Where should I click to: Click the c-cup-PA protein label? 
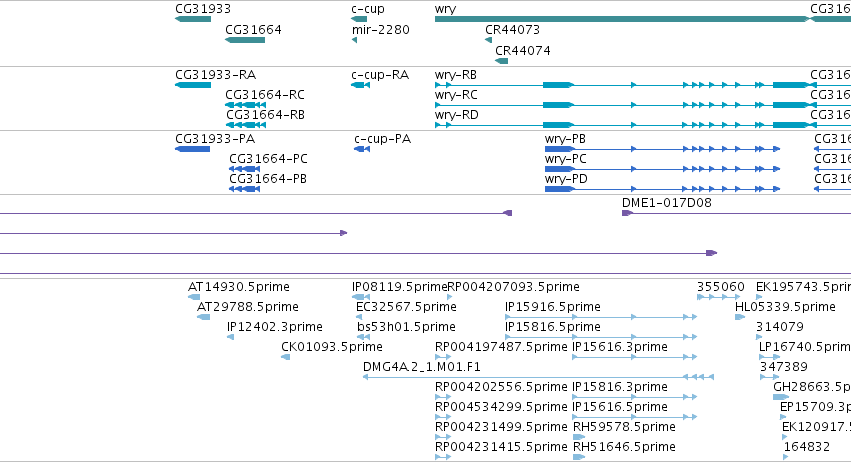click(x=383, y=139)
